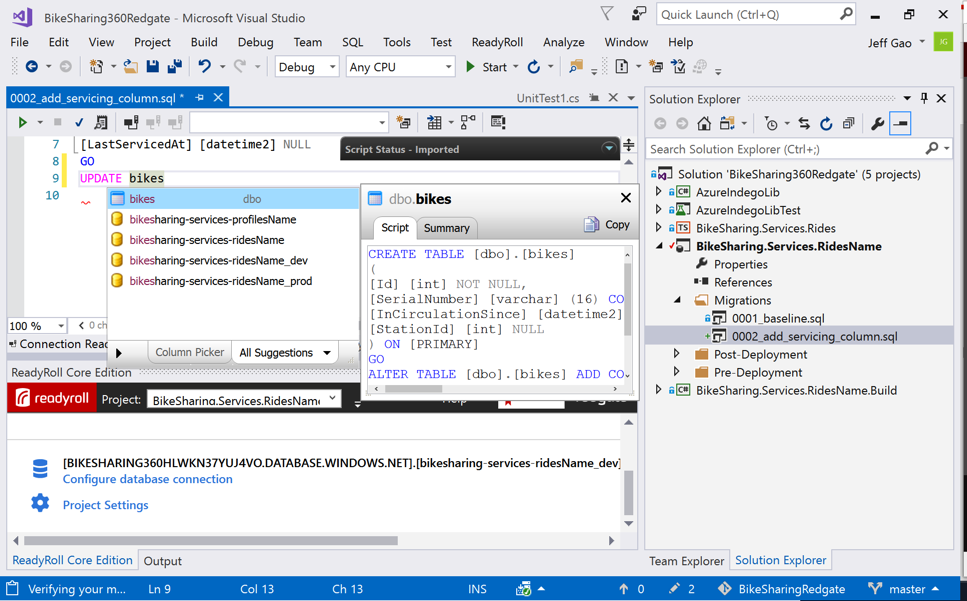Expand the Post-Deployment folder
Viewport: 967px width, 601px height.
[677, 354]
